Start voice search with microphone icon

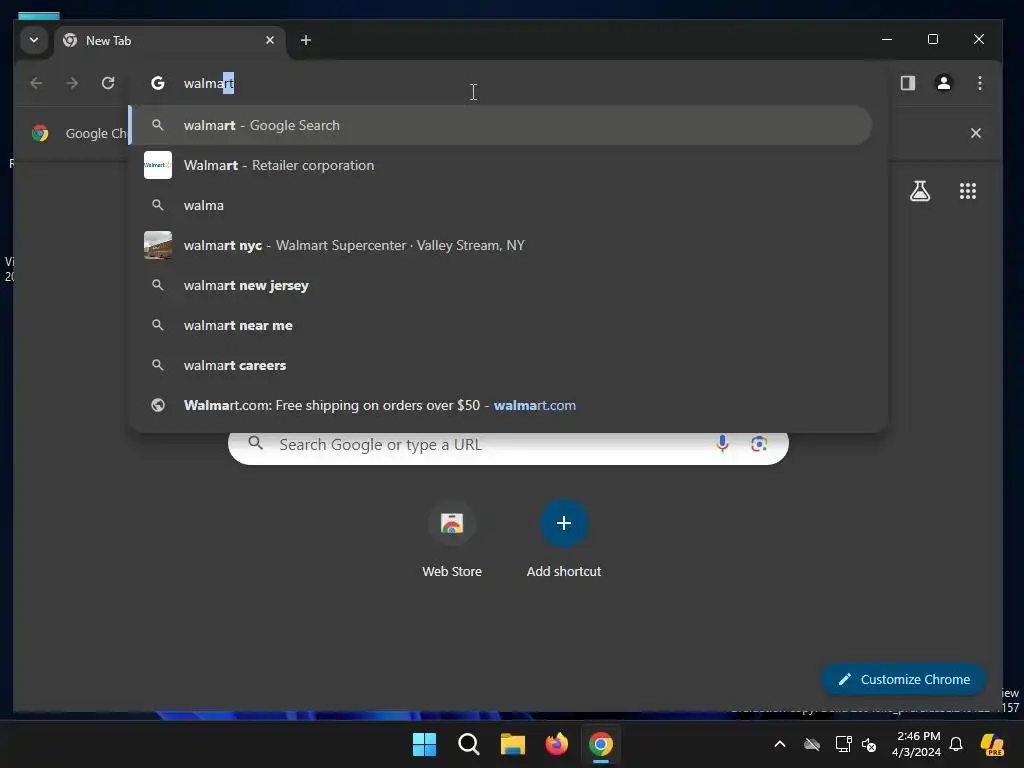click(722, 444)
